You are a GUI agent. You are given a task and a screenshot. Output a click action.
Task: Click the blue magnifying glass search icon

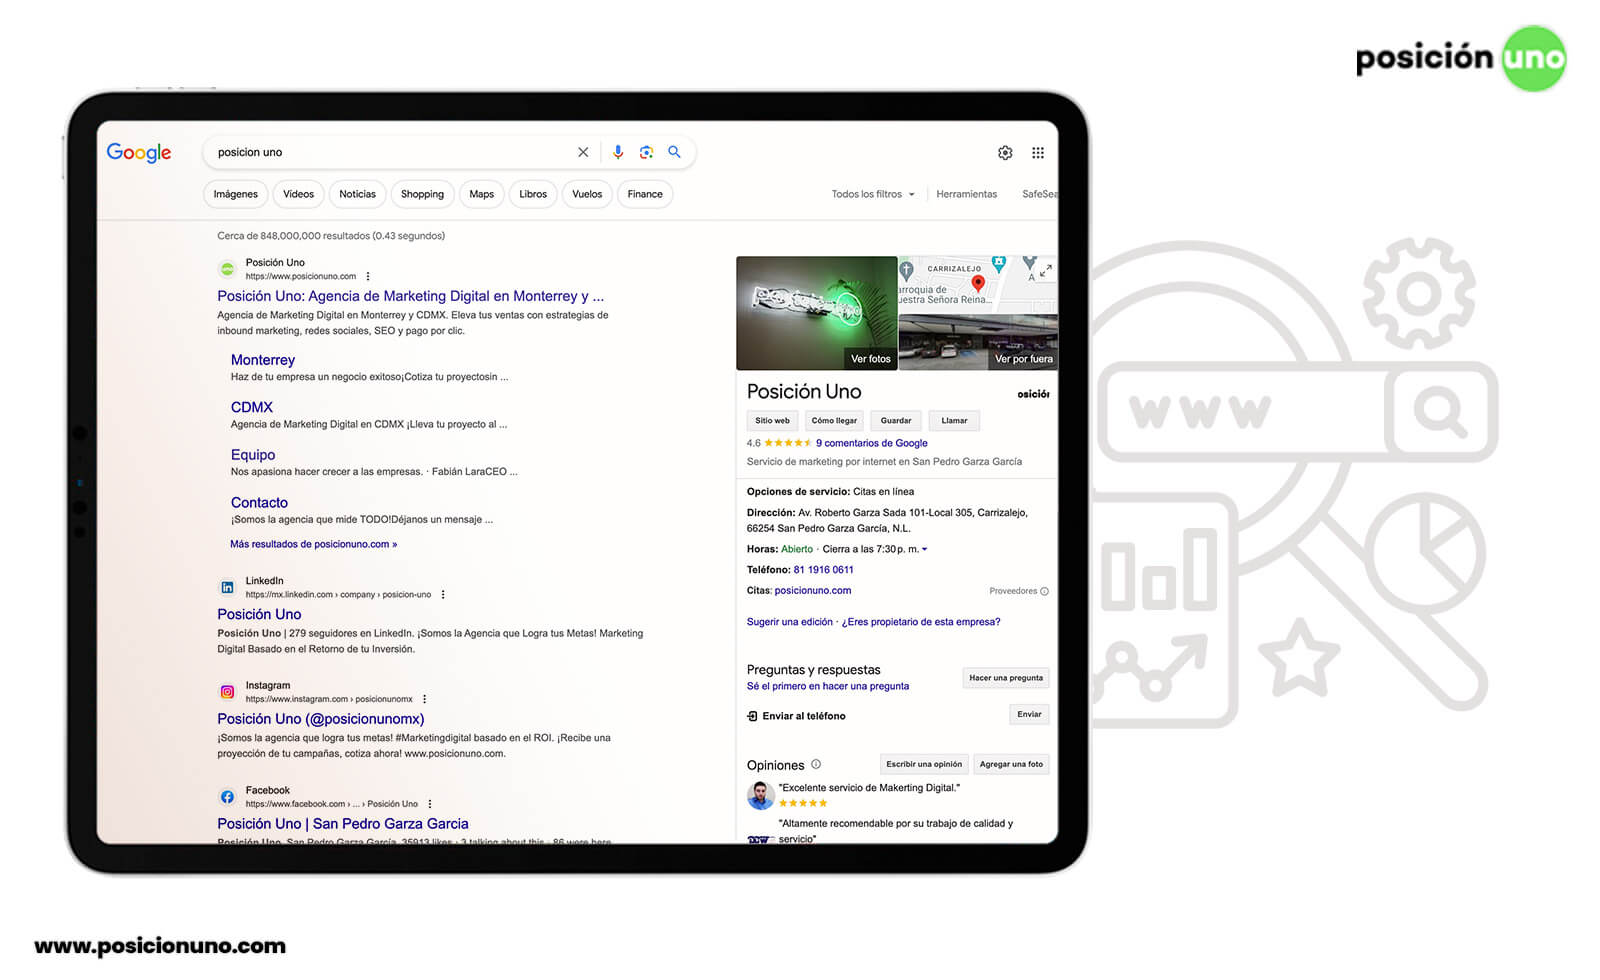tap(675, 152)
